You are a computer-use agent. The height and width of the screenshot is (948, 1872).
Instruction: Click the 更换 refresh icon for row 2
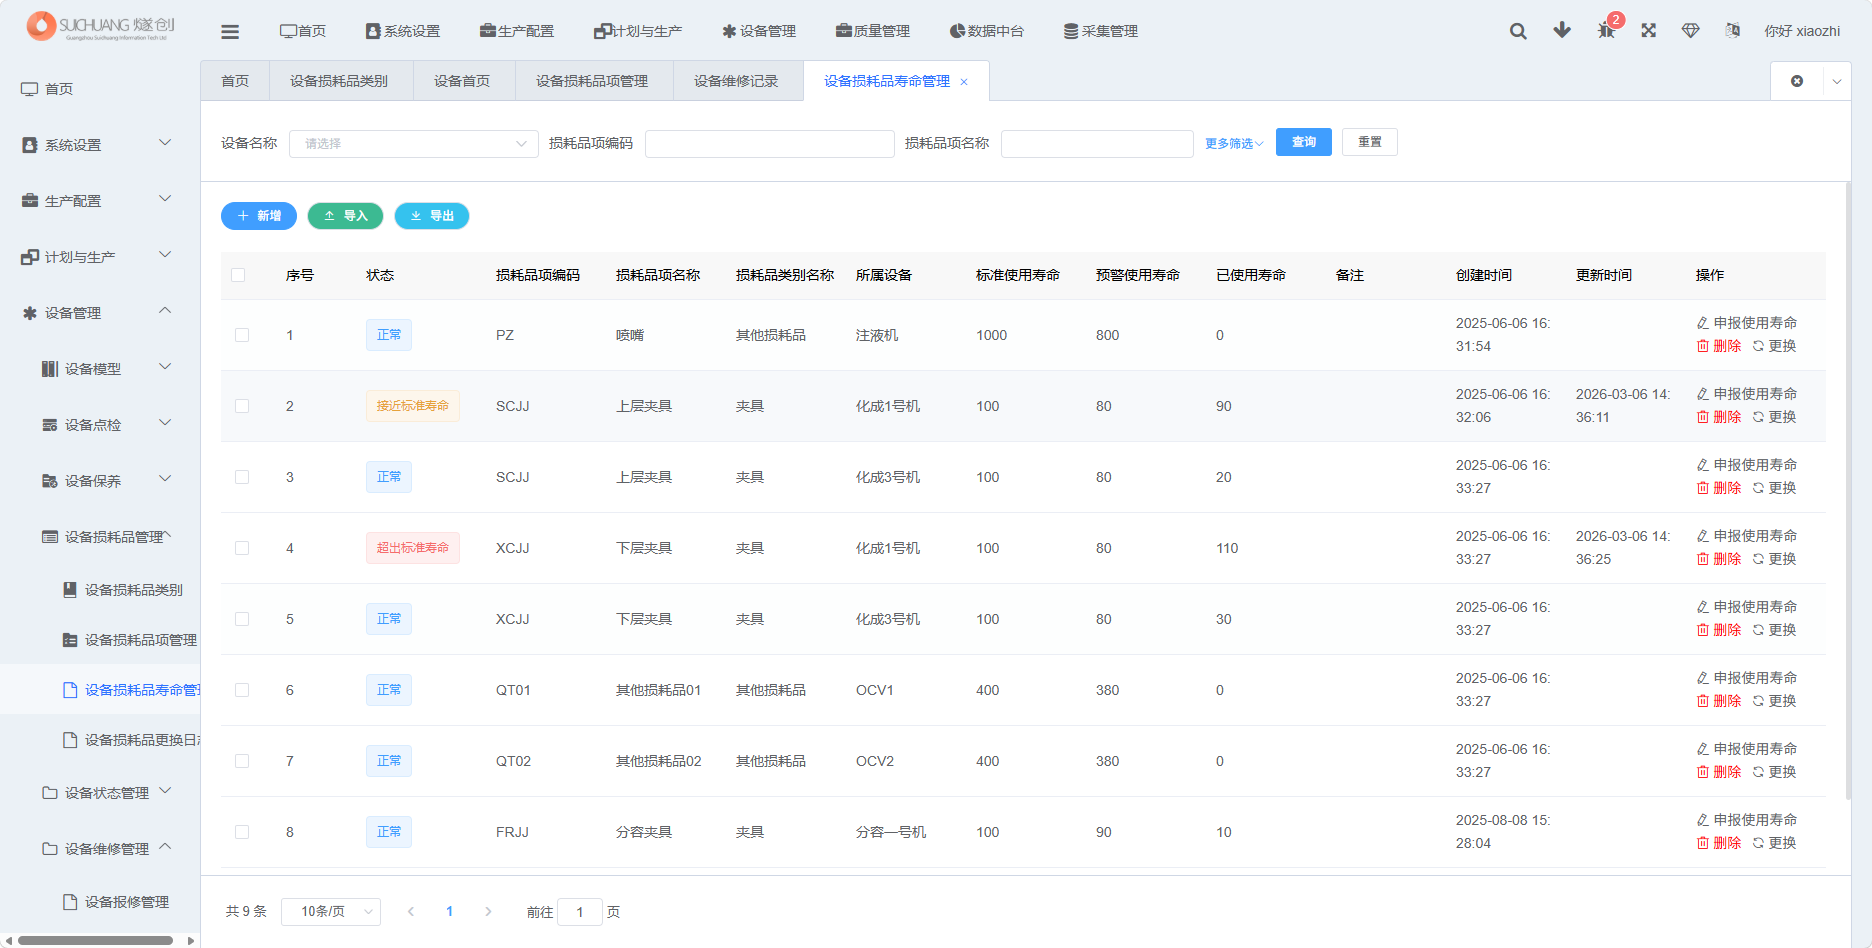click(x=1758, y=417)
